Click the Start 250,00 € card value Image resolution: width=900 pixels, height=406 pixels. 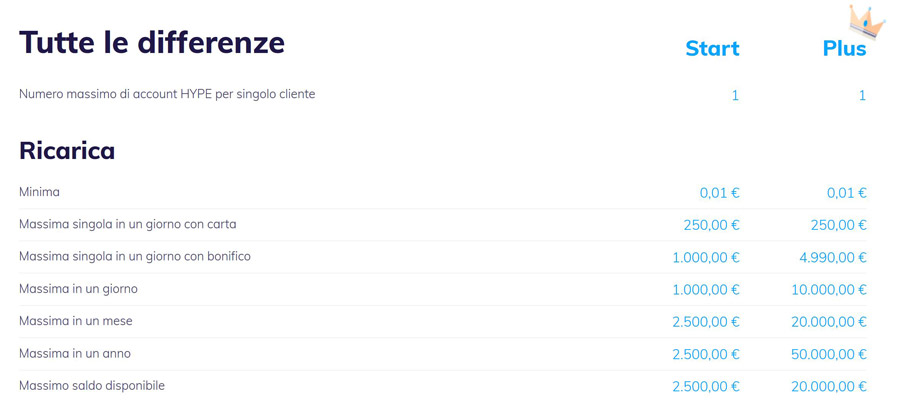[712, 226]
